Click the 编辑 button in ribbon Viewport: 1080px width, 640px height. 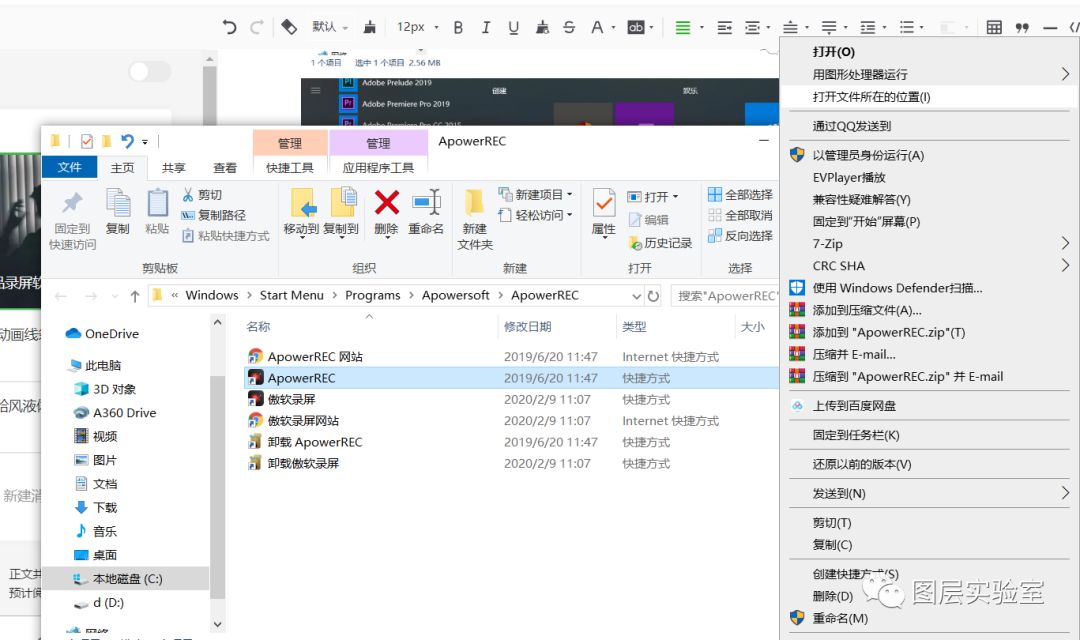click(x=648, y=220)
